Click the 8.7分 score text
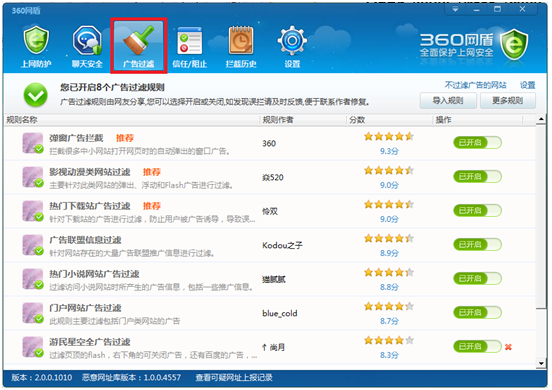The width and height of the screenshot is (552, 390). 389,321
